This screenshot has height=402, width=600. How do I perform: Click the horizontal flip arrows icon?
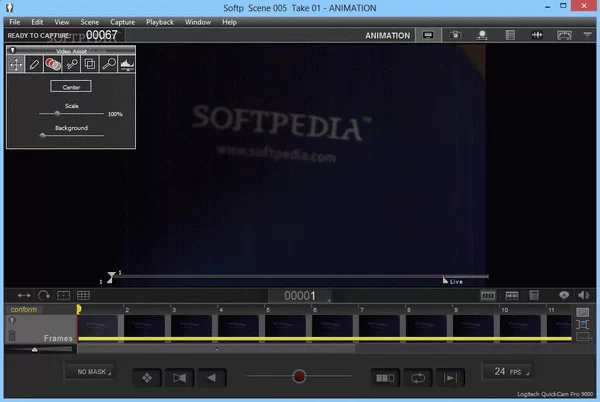tap(24, 295)
